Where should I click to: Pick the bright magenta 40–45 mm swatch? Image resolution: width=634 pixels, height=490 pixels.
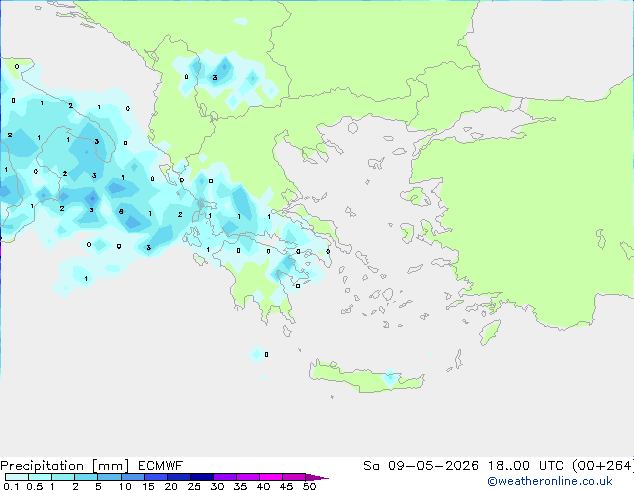coord(271,477)
